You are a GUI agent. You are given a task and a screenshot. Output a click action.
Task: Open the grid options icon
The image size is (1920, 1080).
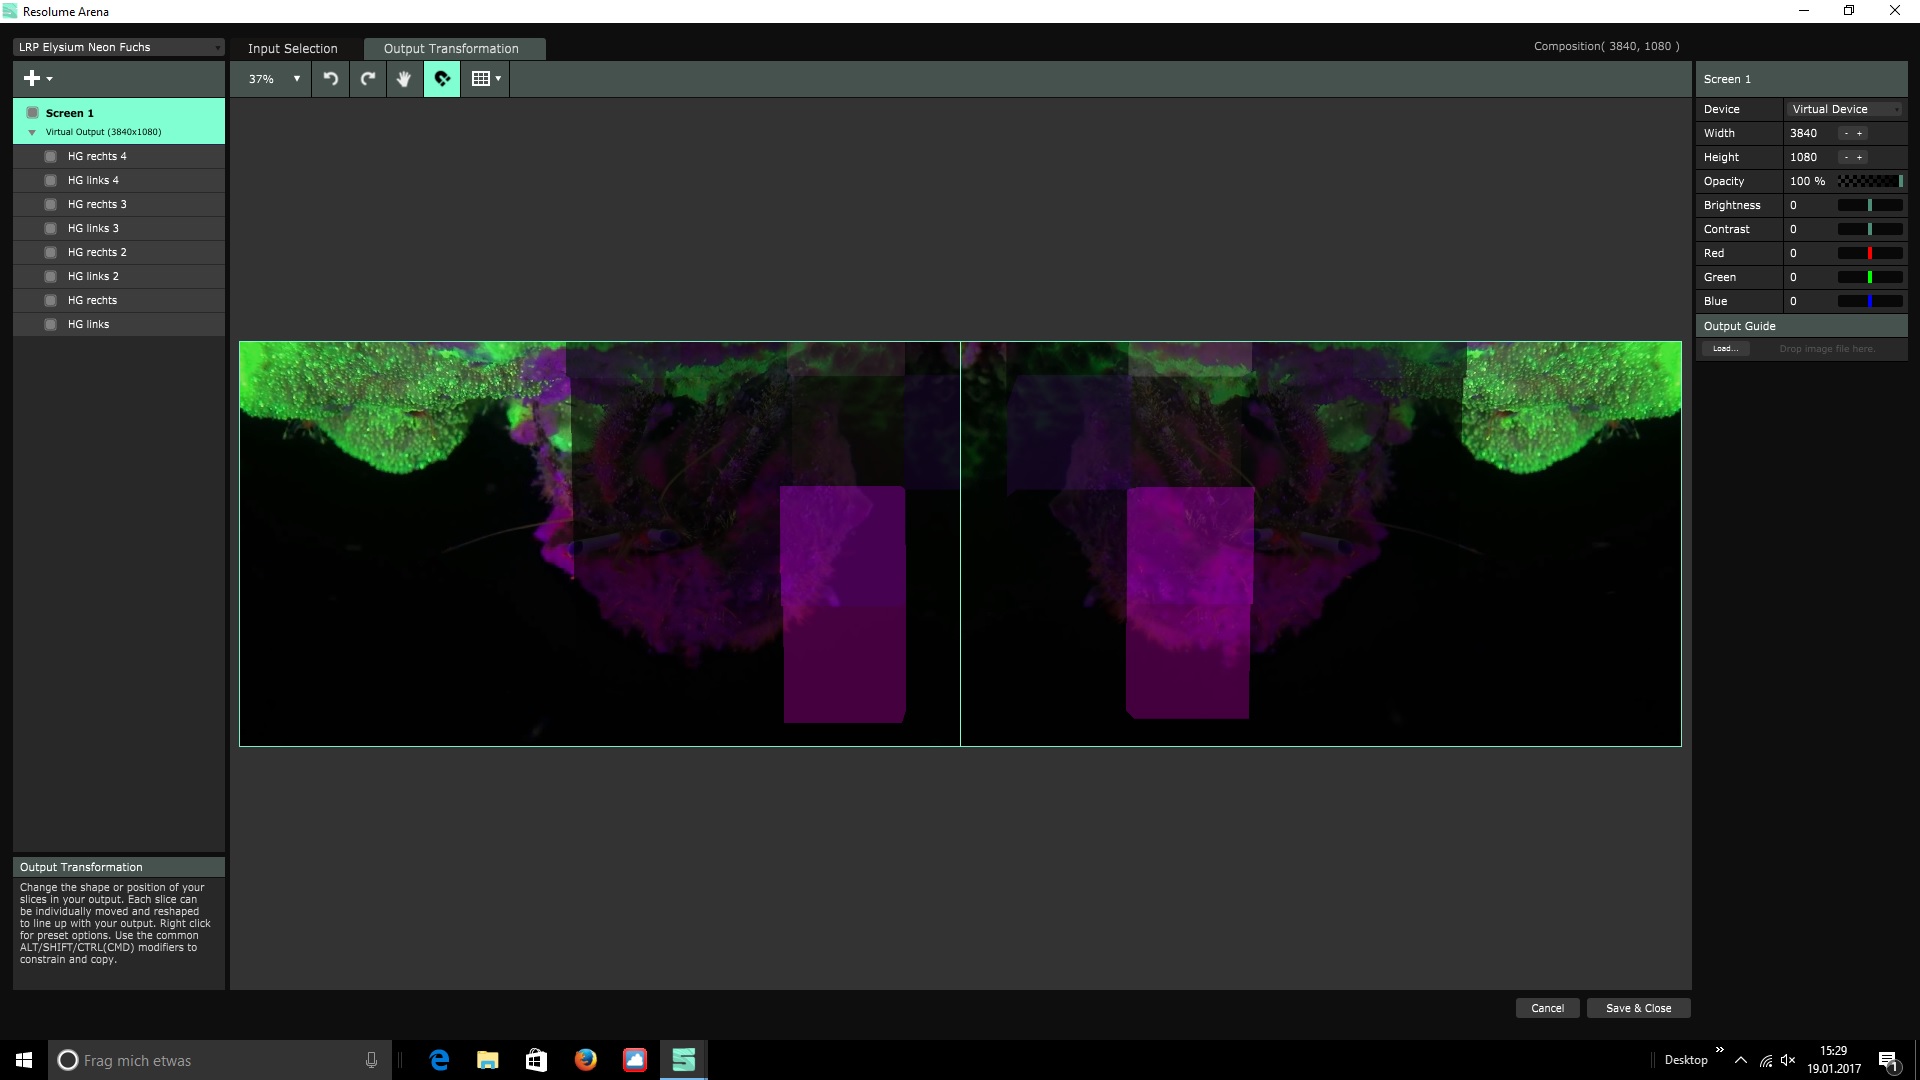coord(485,79)
